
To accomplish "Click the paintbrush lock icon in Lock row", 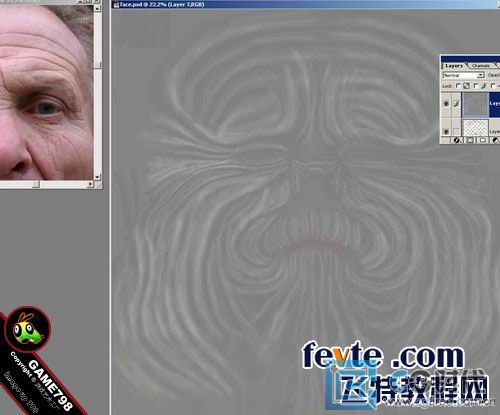I will [484, 86].
